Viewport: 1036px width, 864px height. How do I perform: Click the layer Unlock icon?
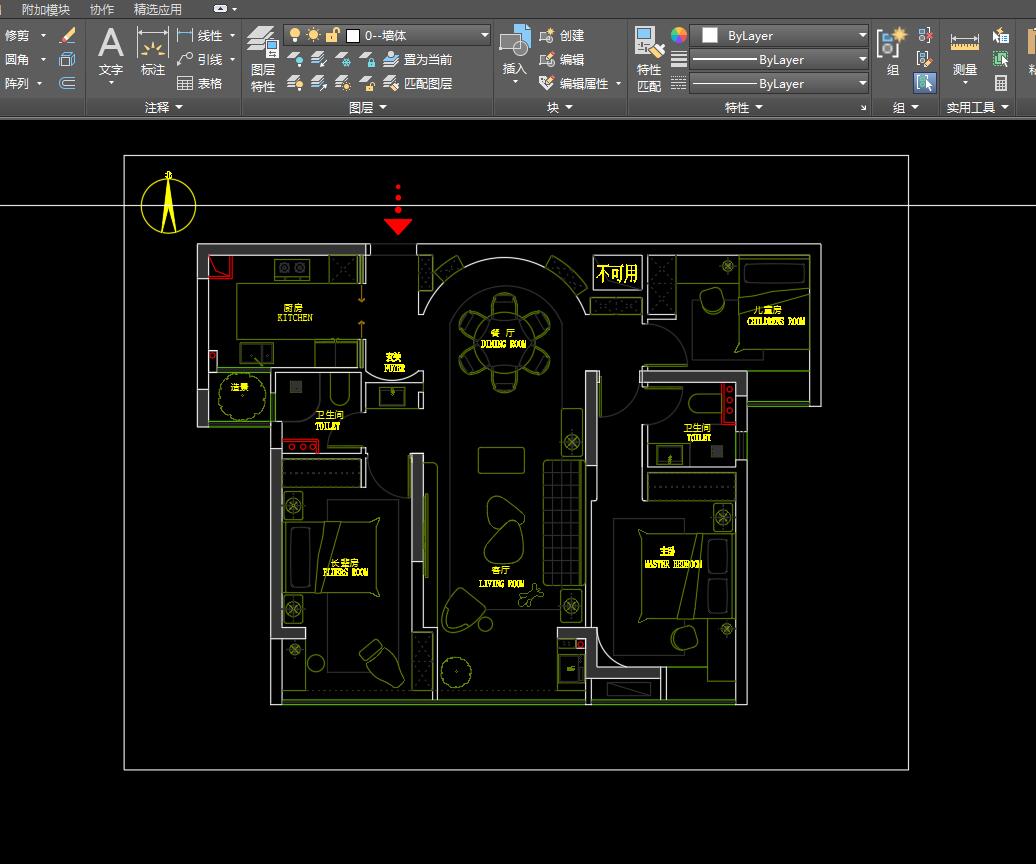(367, 84)
